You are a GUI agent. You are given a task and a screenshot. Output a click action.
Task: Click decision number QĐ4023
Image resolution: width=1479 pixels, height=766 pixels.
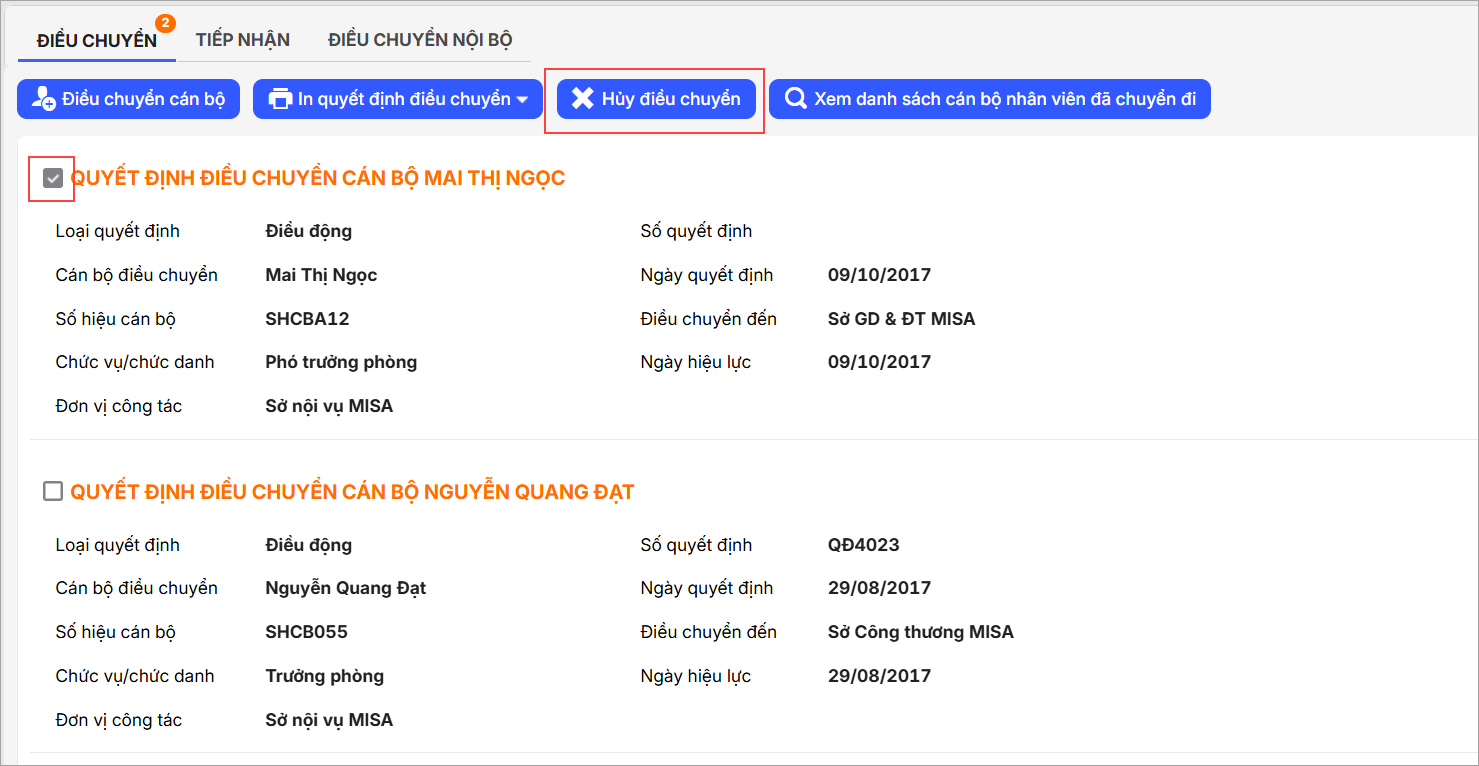(x=863, y=545)
